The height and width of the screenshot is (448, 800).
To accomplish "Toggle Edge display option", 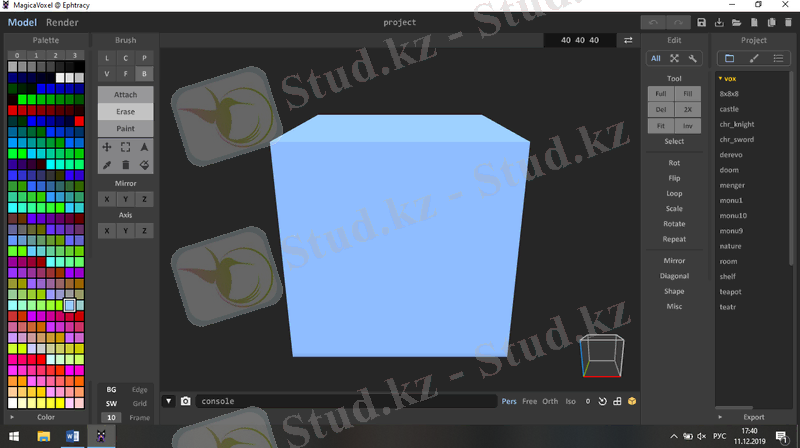I will [x=139, y=389].
